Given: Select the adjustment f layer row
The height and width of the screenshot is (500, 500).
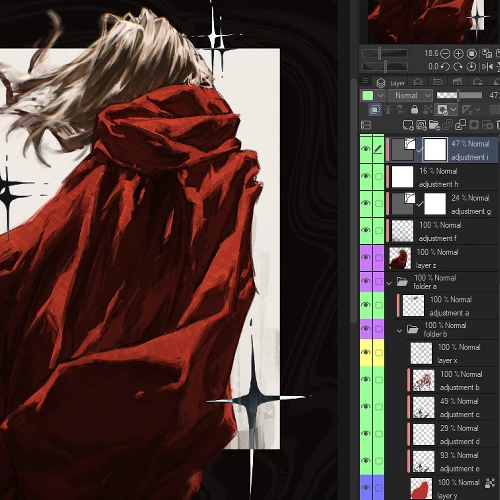Looking at the screenshot, I should coord(442,231).
